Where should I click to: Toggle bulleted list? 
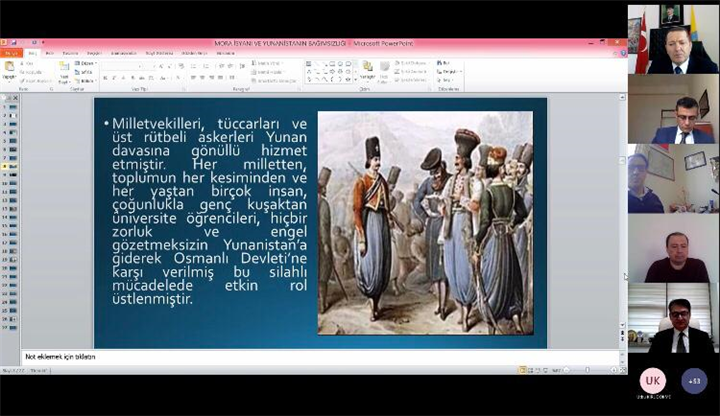coord(195,66)
